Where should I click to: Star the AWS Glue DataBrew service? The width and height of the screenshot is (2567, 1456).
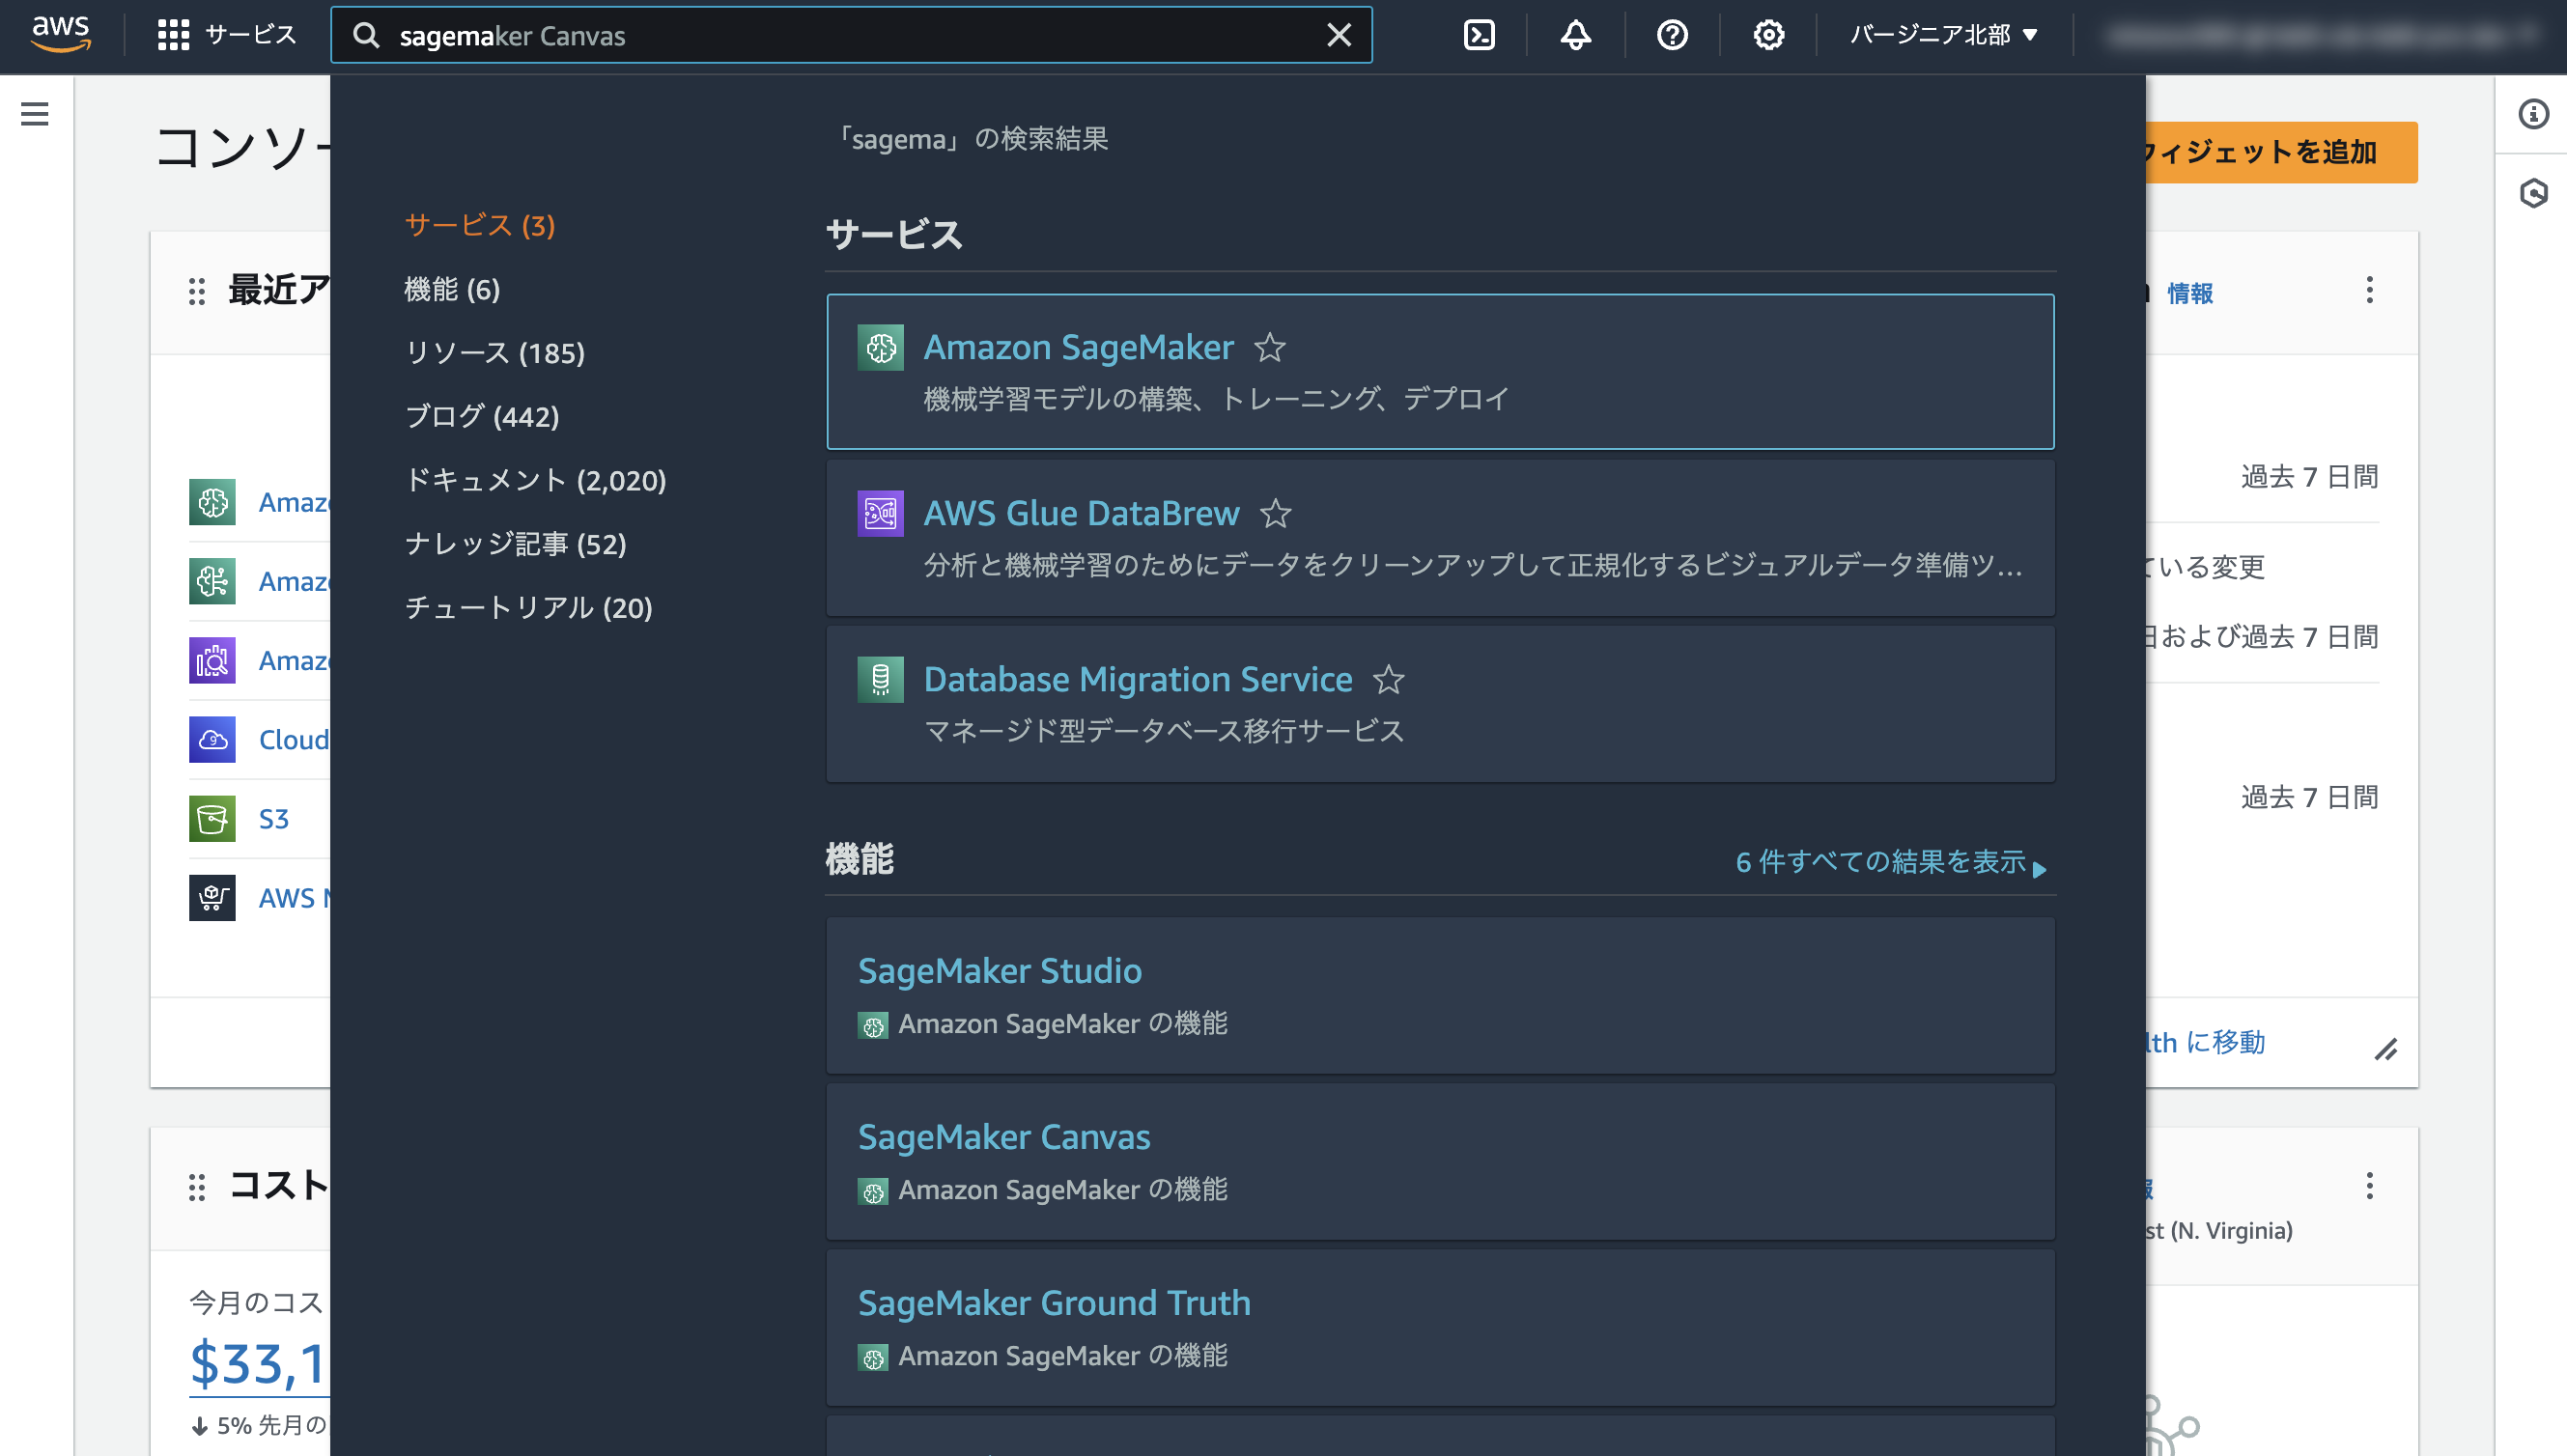pos(1275,514)
